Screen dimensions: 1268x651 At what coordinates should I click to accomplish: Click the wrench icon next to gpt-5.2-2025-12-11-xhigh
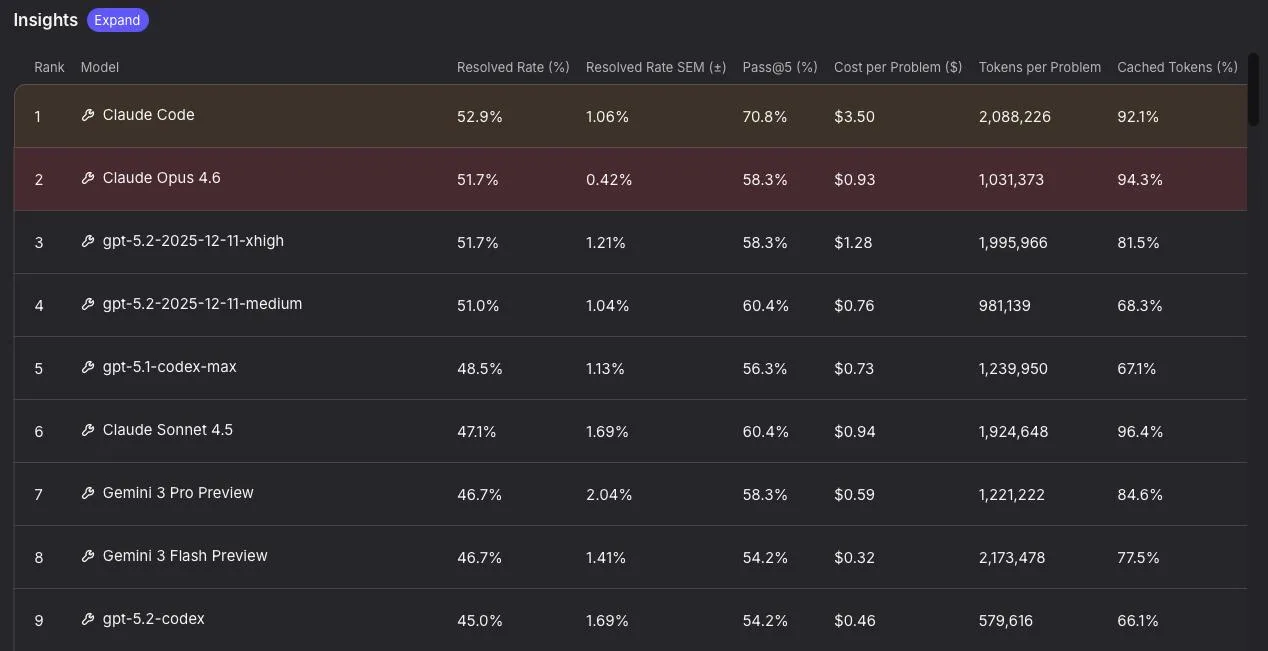tap(88, 241)
